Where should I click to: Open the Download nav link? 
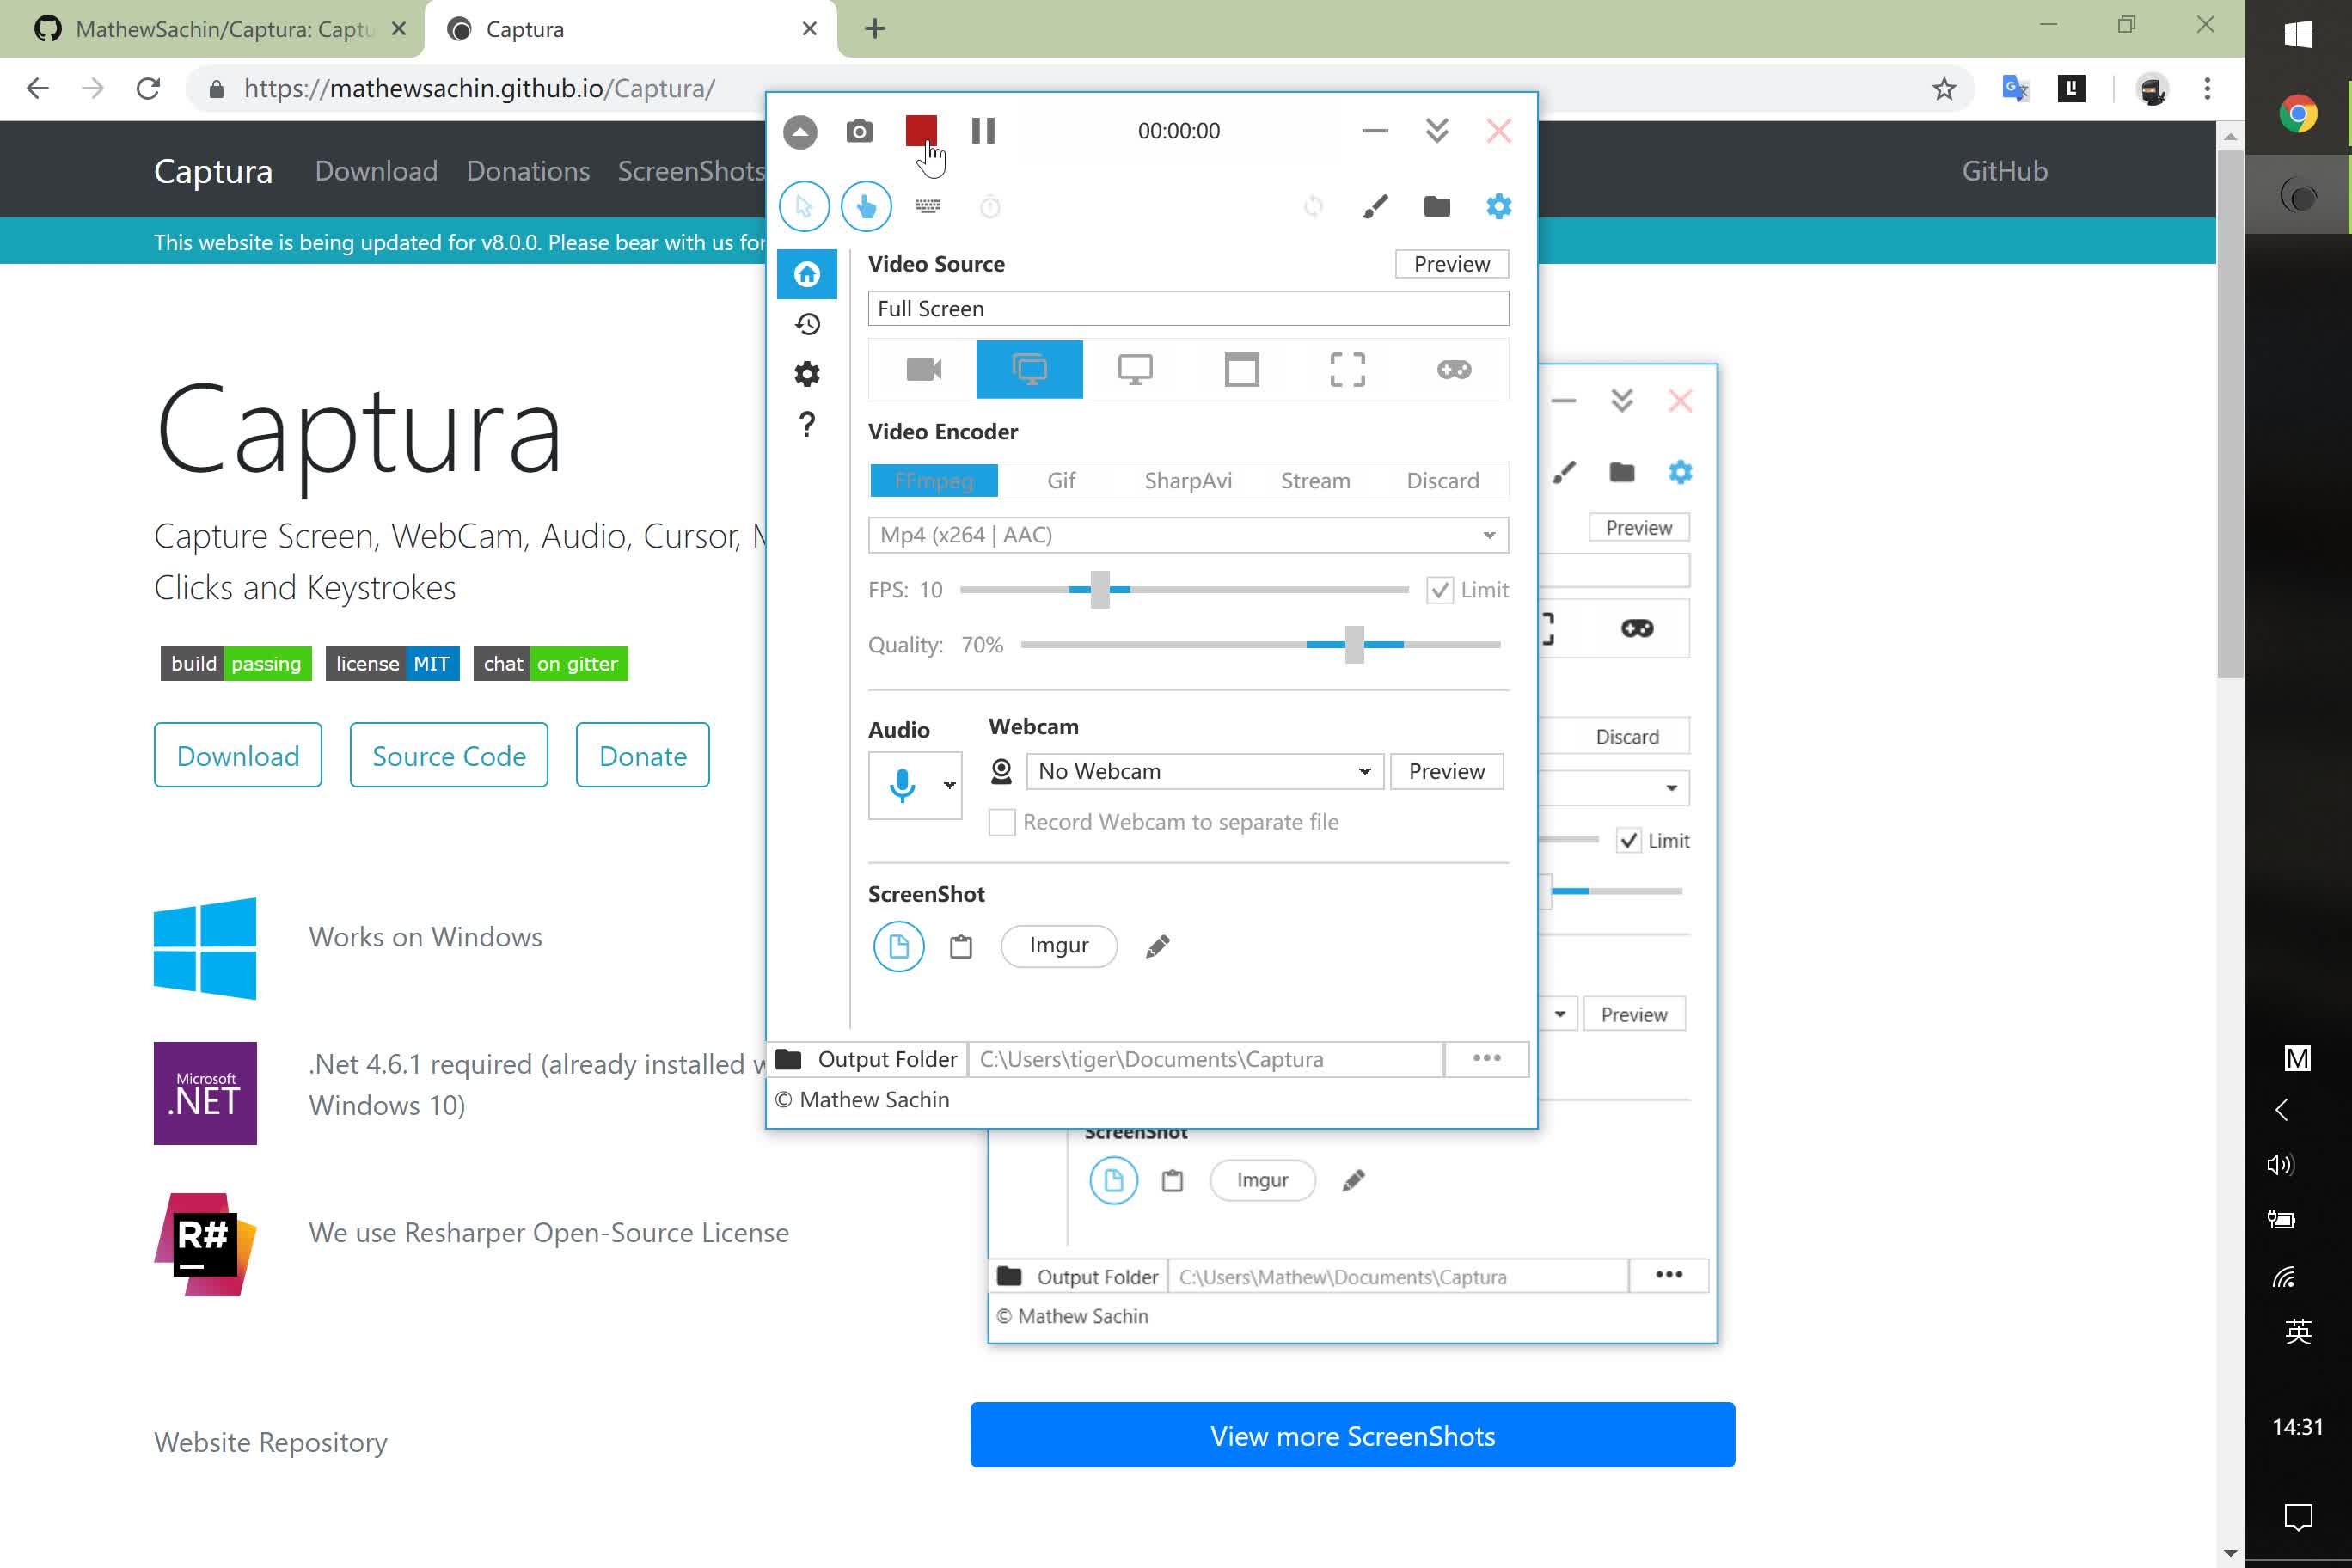(x=376, y=171)
